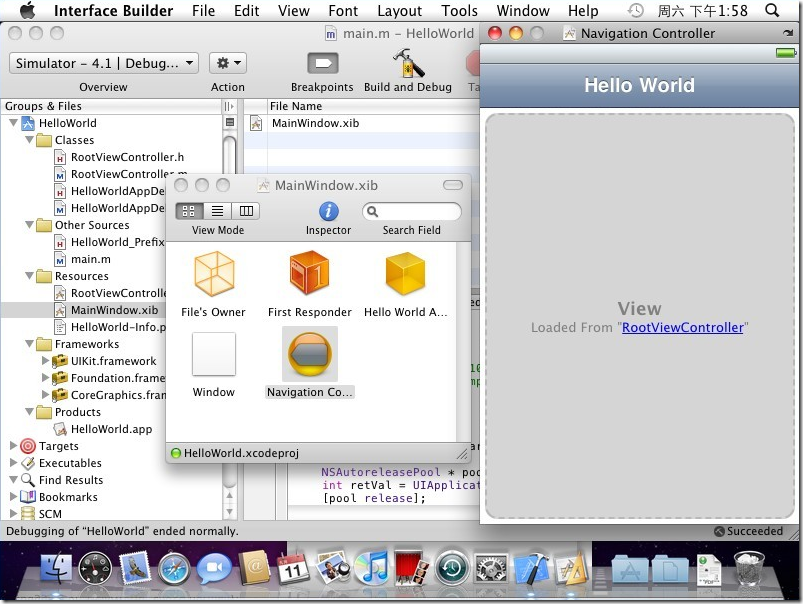Open Xcode from the Dock
Viewport: 803px width, 604px height.
pyautogui.click(x=531, y=568)
